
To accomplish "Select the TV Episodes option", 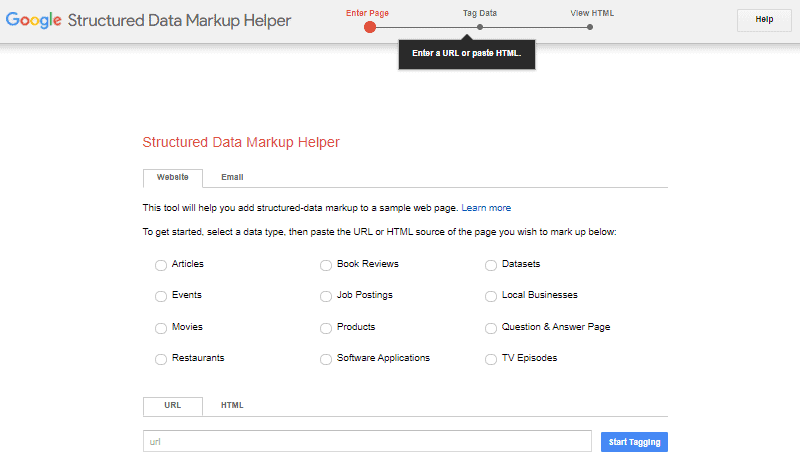I will coord(491,359).
